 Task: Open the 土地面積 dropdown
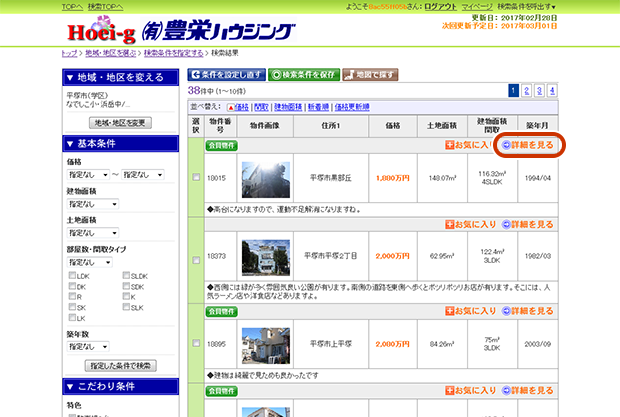point(93,233)
